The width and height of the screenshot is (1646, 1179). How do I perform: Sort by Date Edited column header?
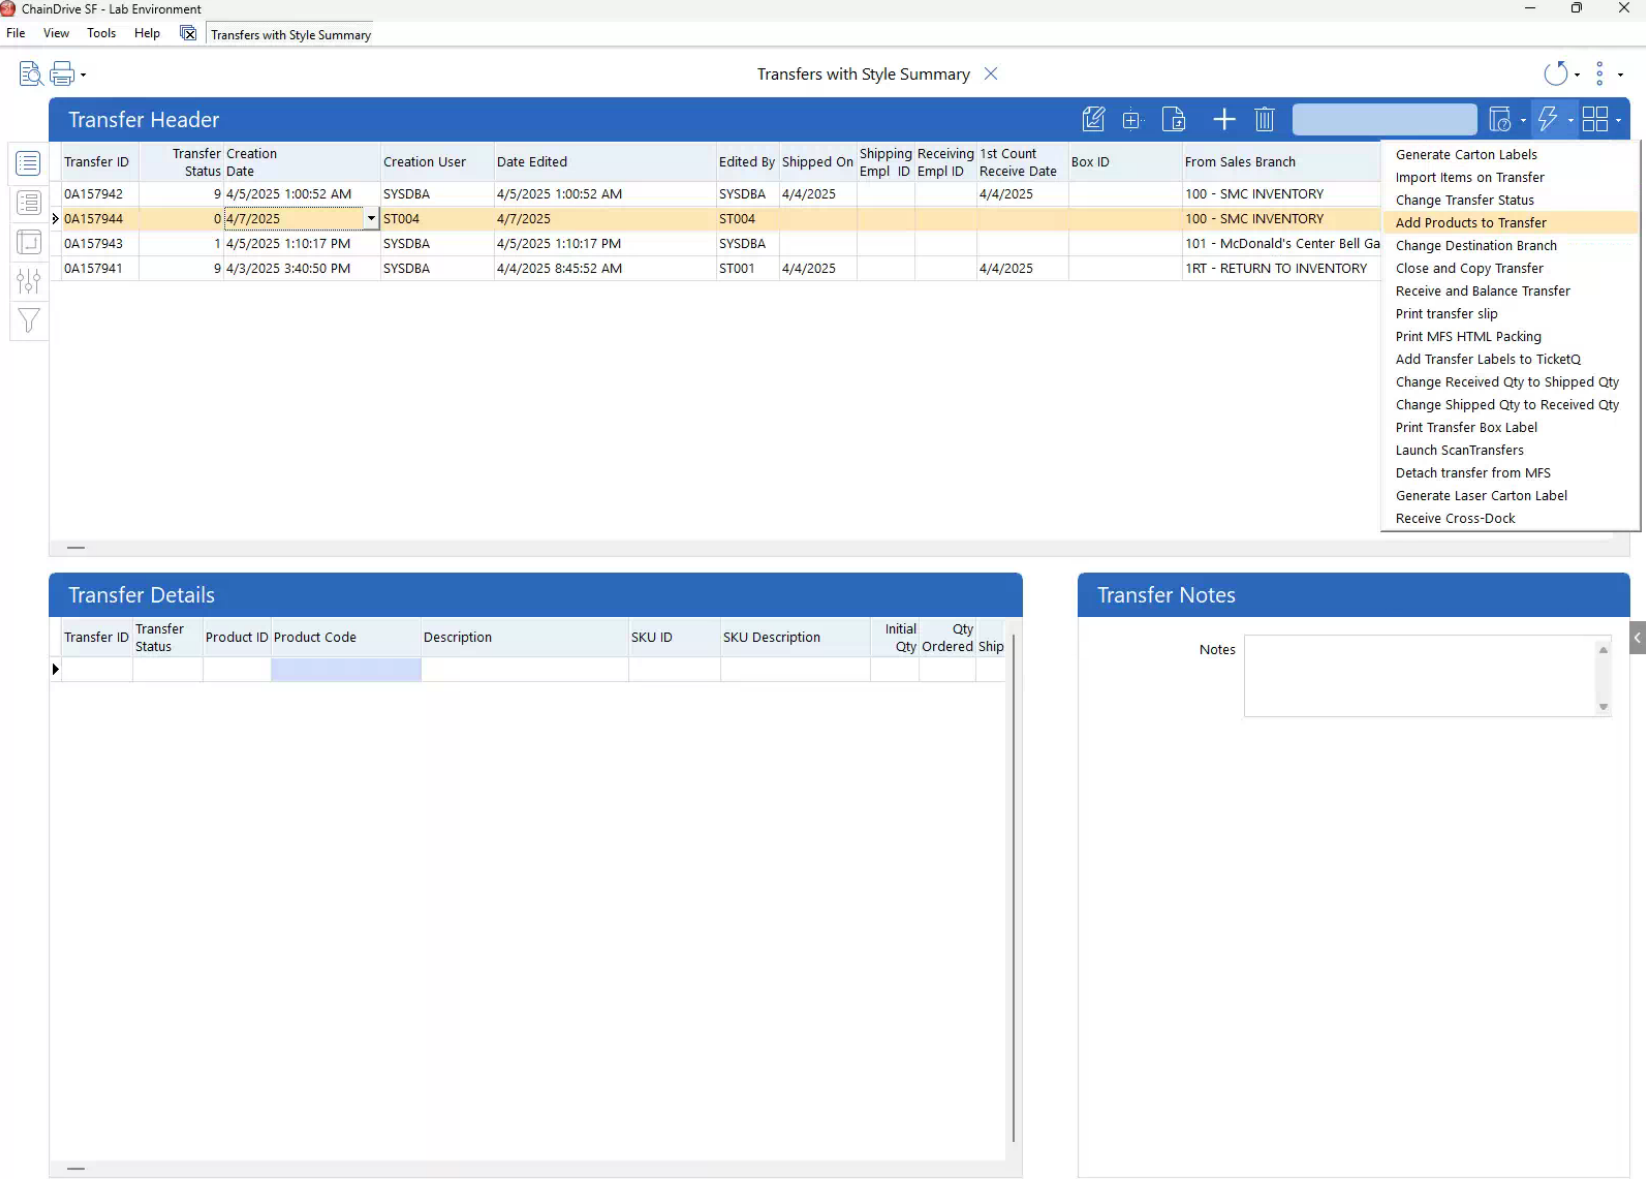(x=605, y=162)
